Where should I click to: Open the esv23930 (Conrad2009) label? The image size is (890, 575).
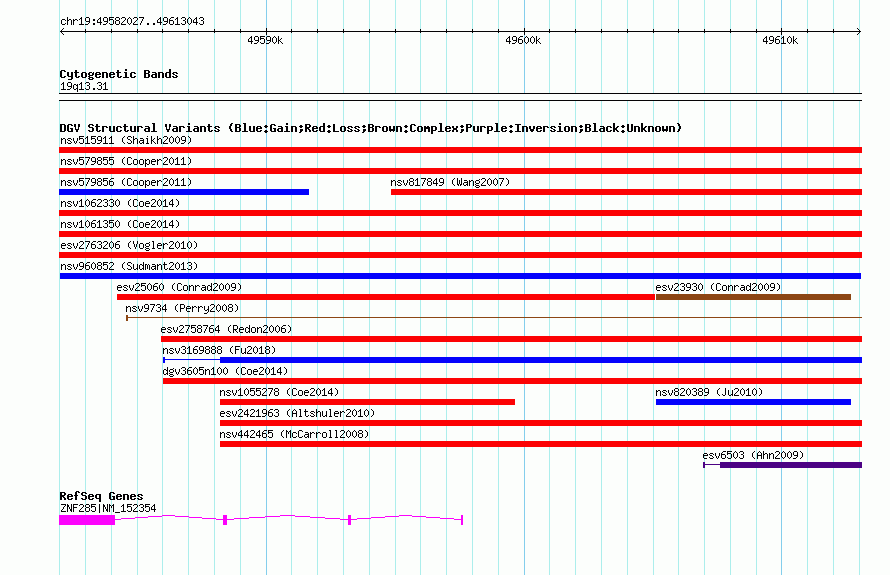coord(718,287)
